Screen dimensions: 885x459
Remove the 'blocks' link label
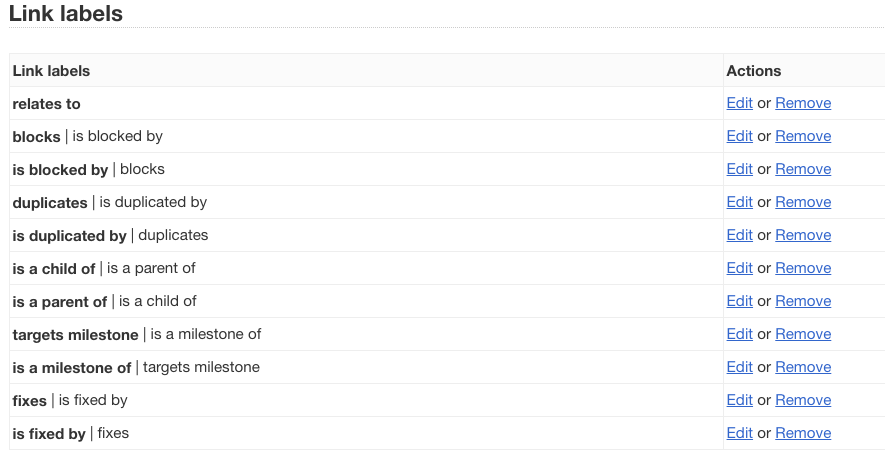[803, 136]
